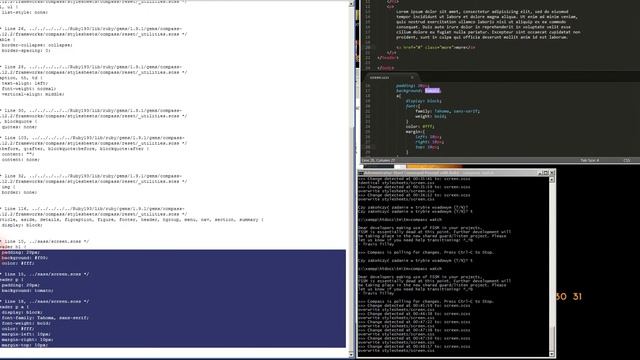Click 'font-weight: normal;' in compiled CSS
The height and width of the screenshot is (360, 640).
tap(29, 89)
